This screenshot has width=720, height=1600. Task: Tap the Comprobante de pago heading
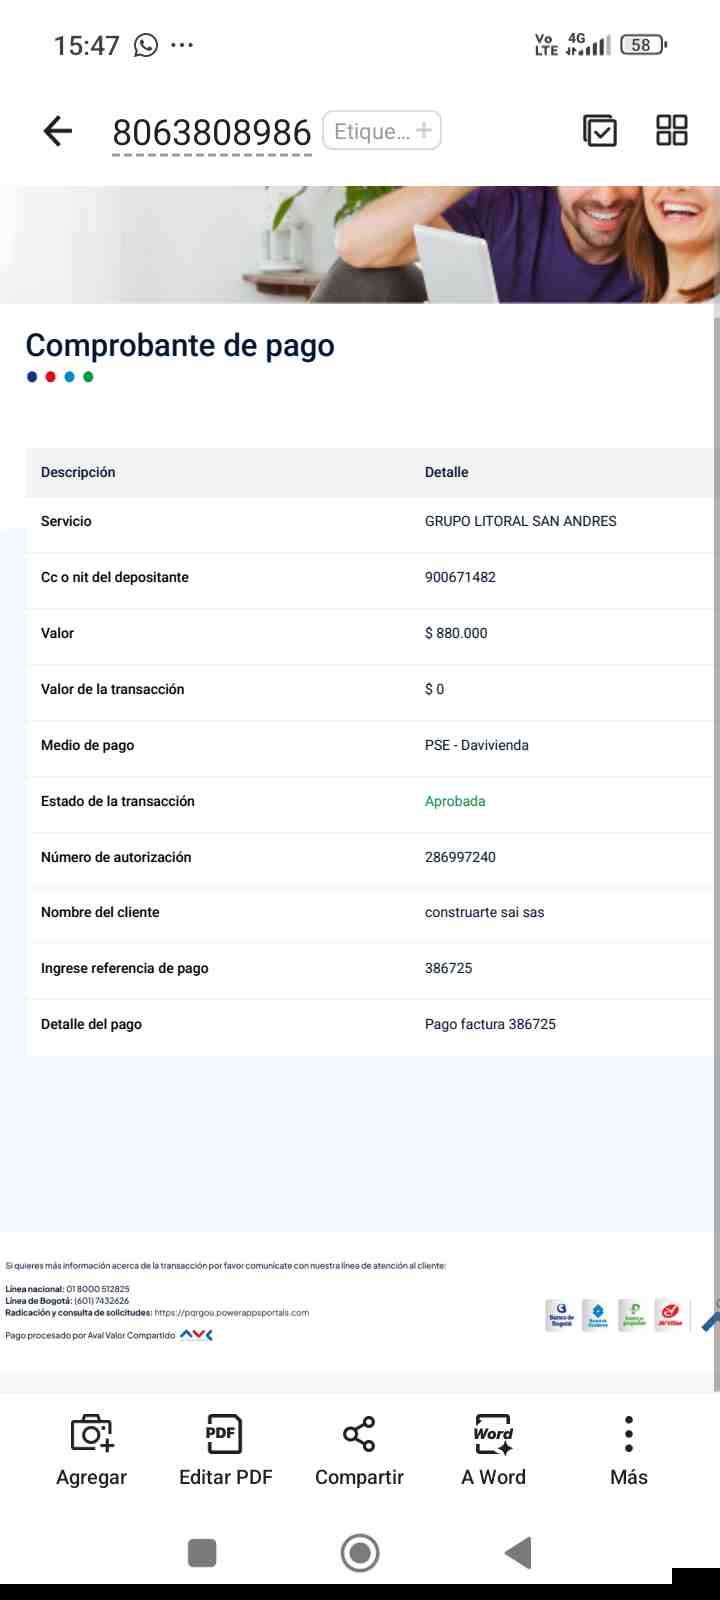click(180, 345)
